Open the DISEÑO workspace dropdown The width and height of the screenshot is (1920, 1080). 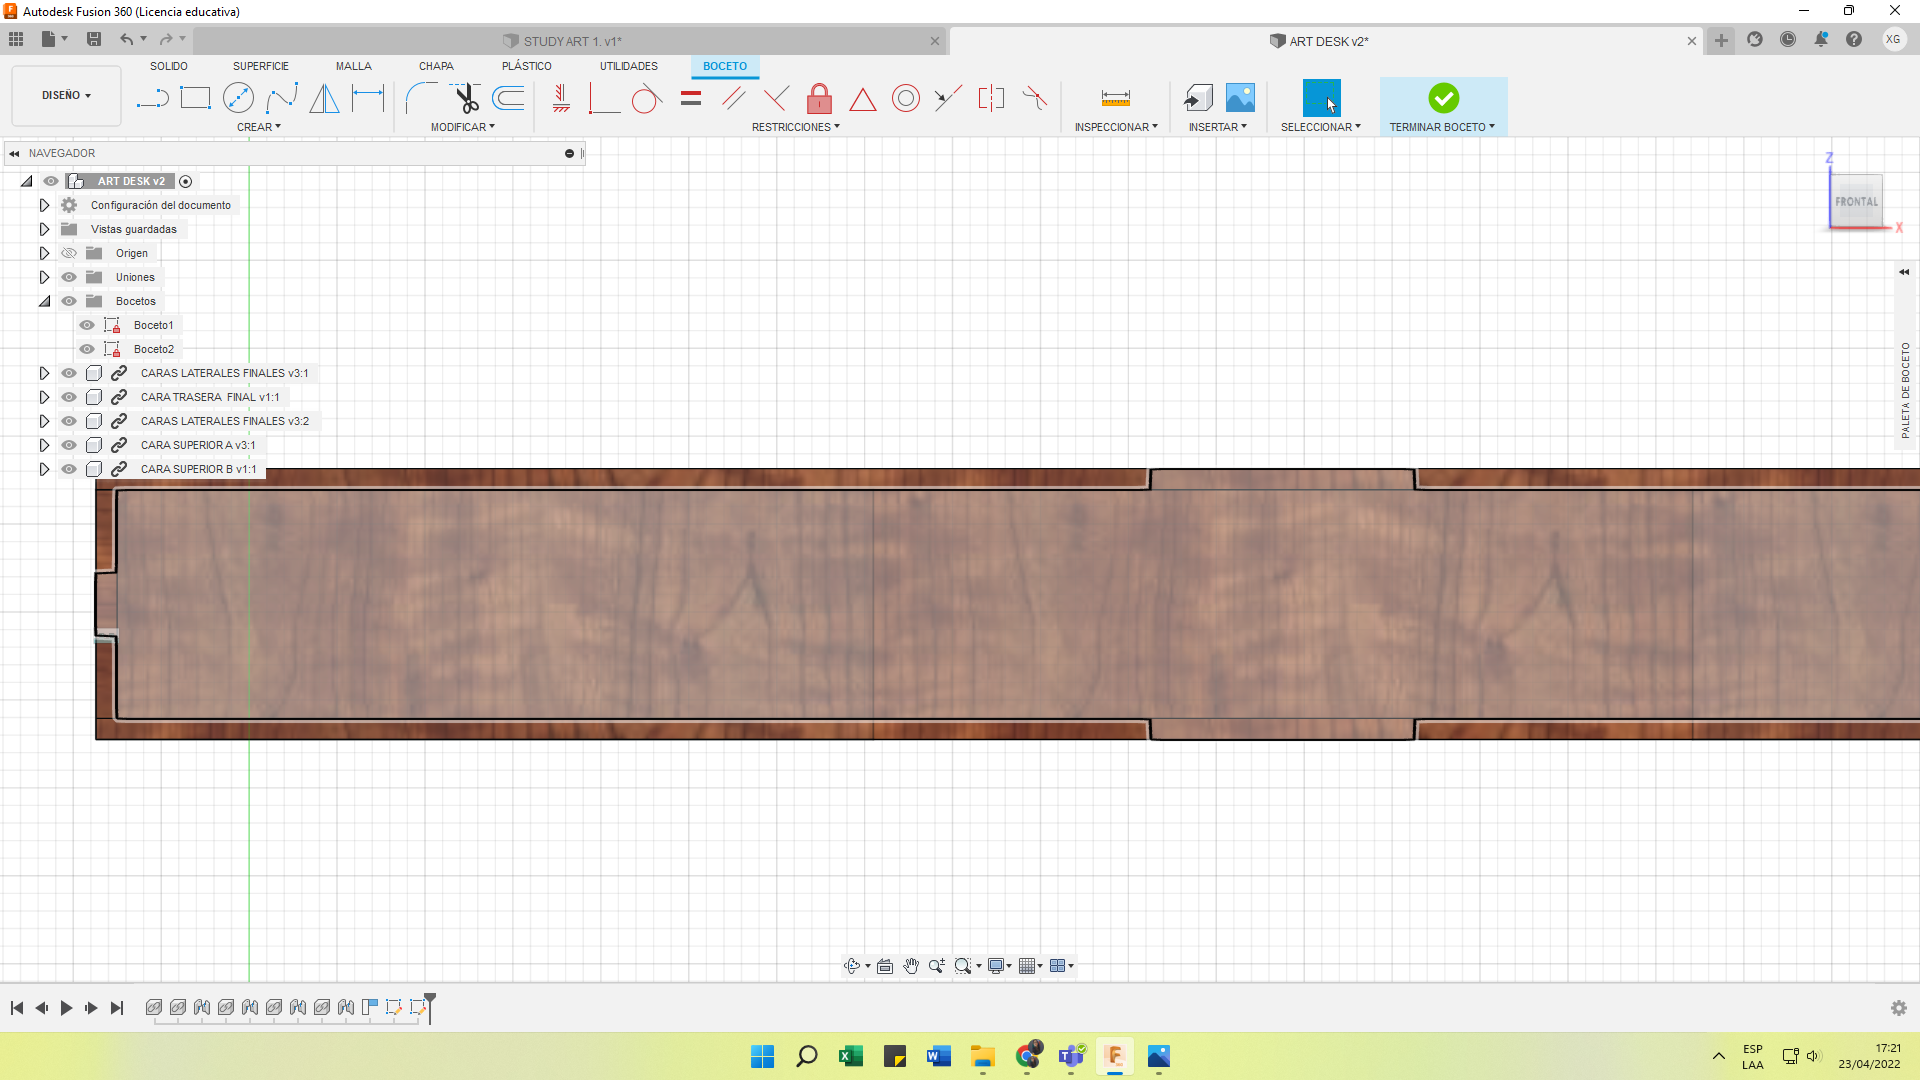coord(66,96)
